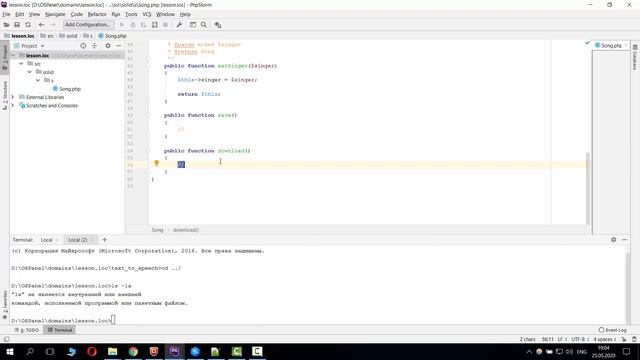Click the locate target icon in Project panel
640x360 pixels.
(x=83, y=46)
